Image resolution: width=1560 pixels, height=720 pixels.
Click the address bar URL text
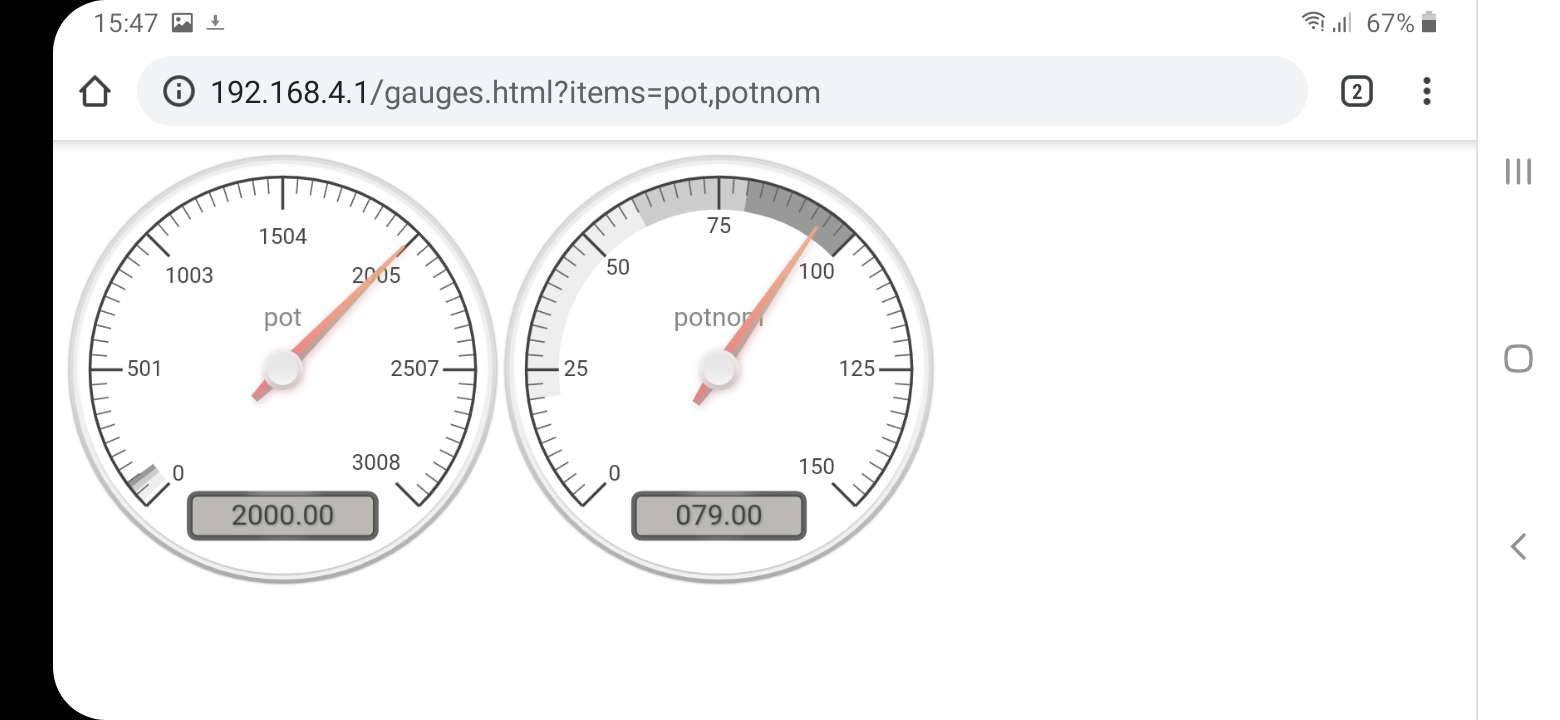(515, 92)
